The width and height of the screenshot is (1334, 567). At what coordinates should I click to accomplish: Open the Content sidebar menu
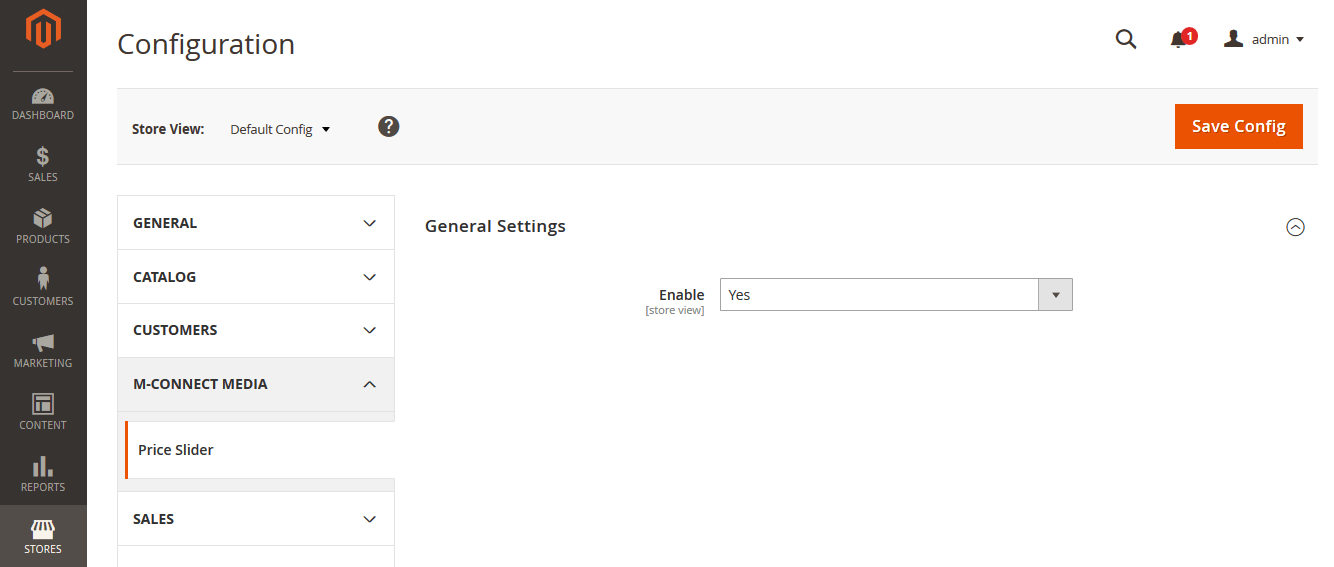point(43,413)
